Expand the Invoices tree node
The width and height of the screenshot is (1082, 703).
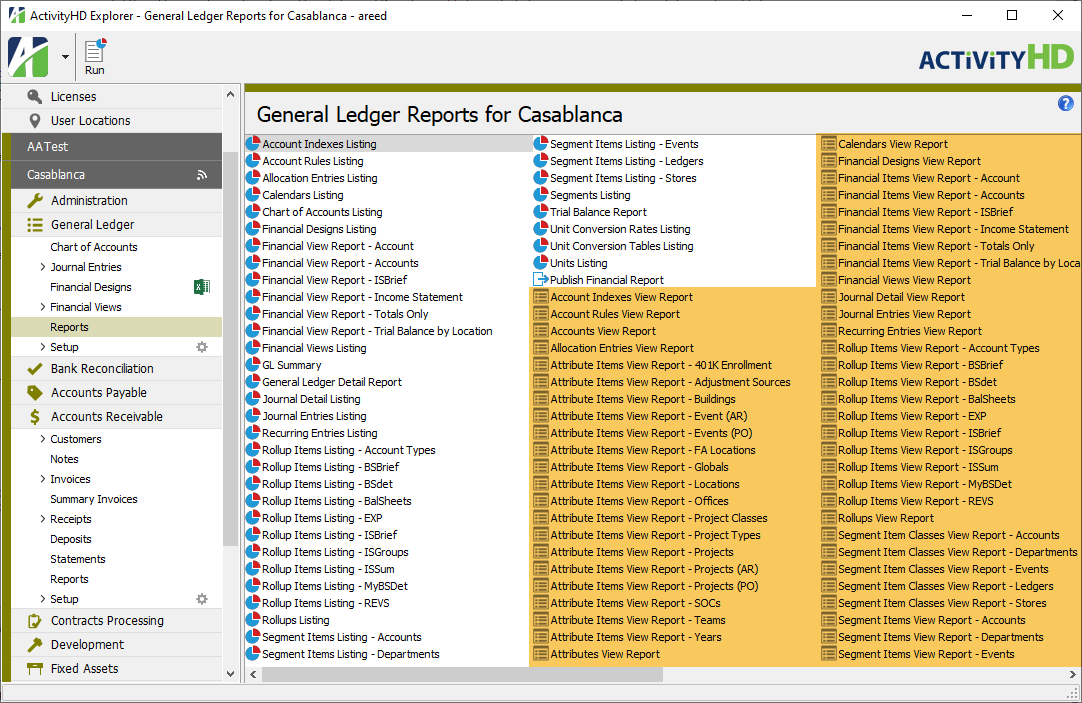tap(43, 479)
